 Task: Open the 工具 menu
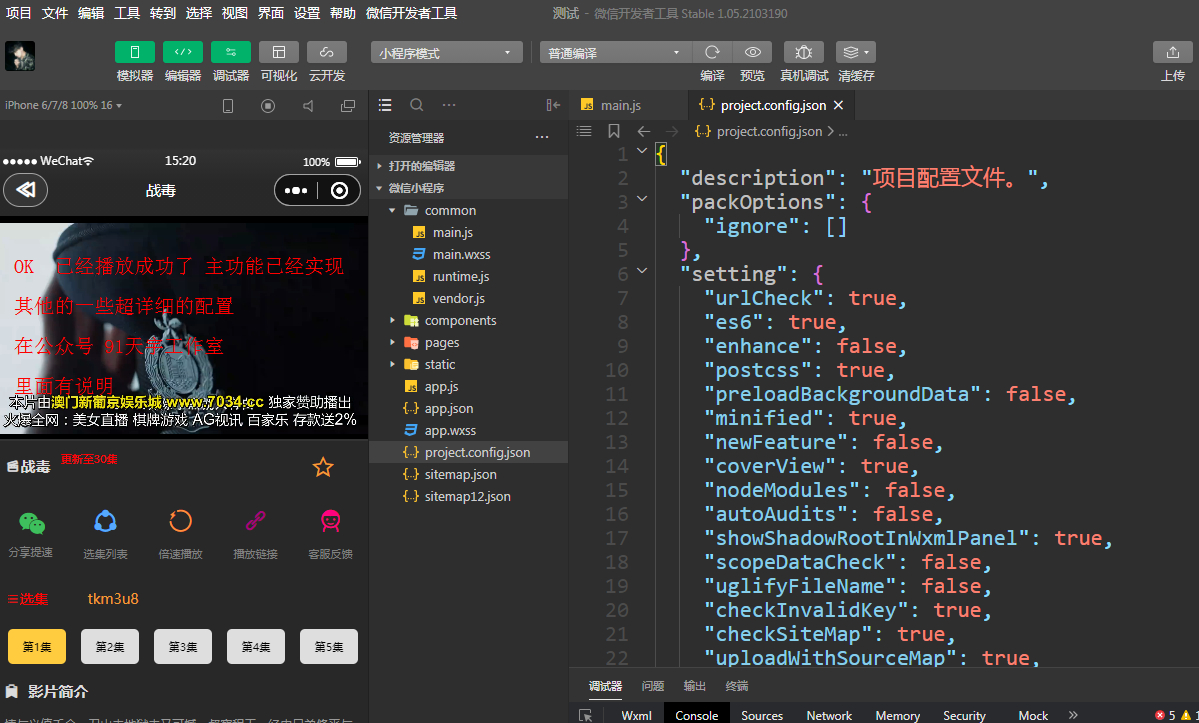coord(126,13)
